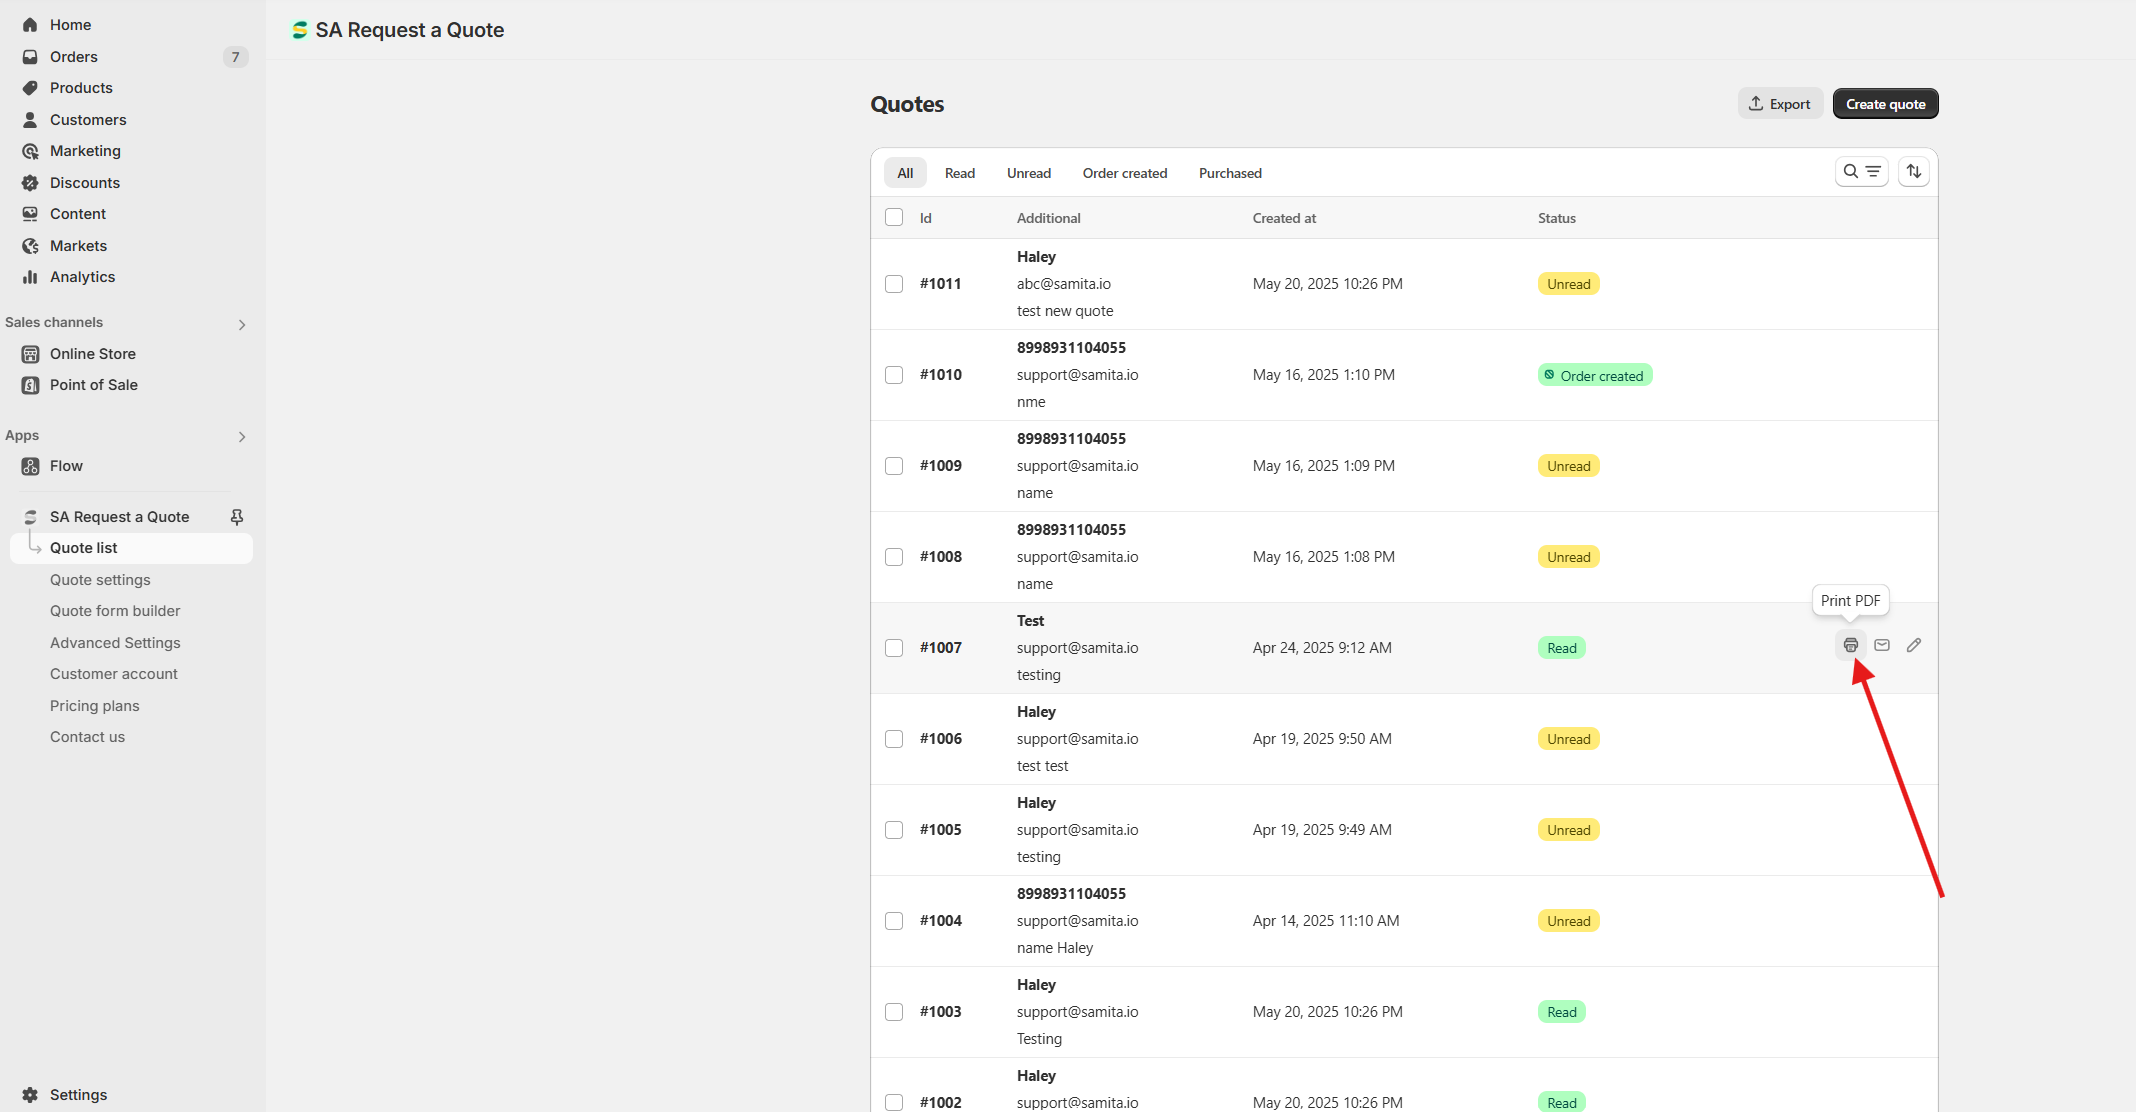Click the Orders inbox icon

[x=30, y=57]
